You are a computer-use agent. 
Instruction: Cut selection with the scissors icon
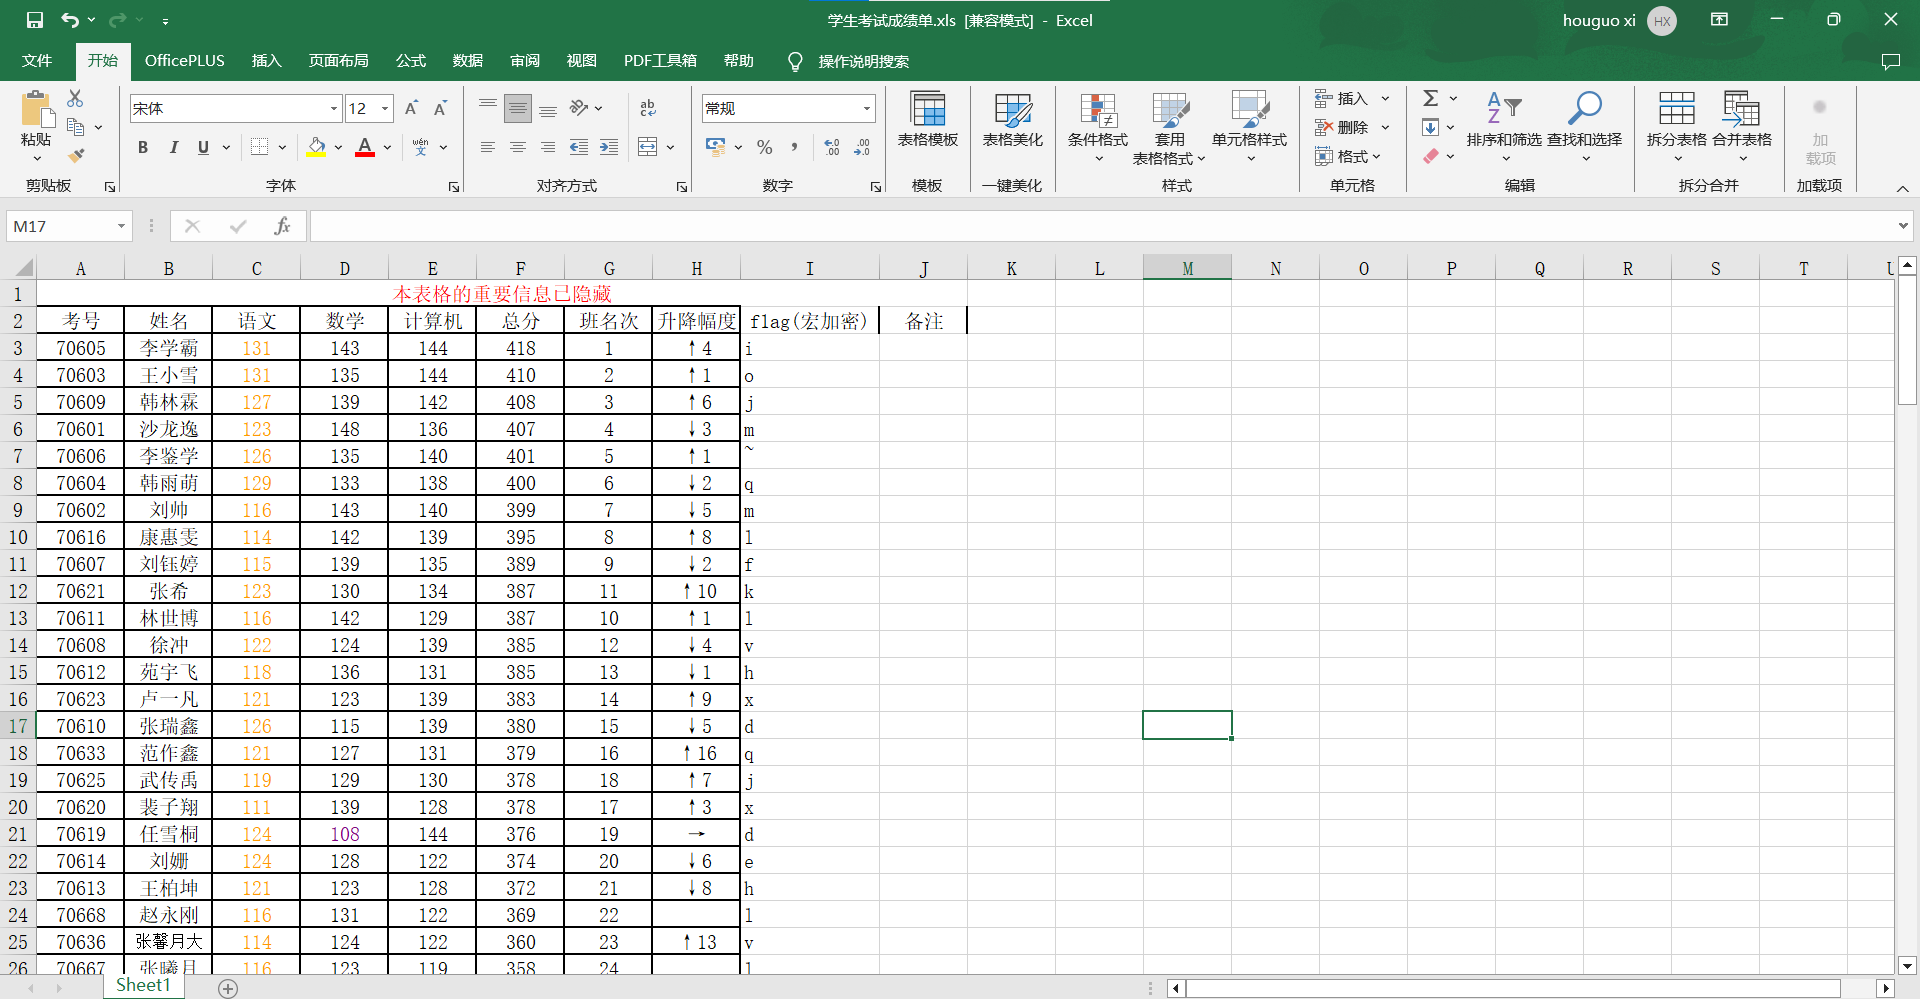point(75,98)
